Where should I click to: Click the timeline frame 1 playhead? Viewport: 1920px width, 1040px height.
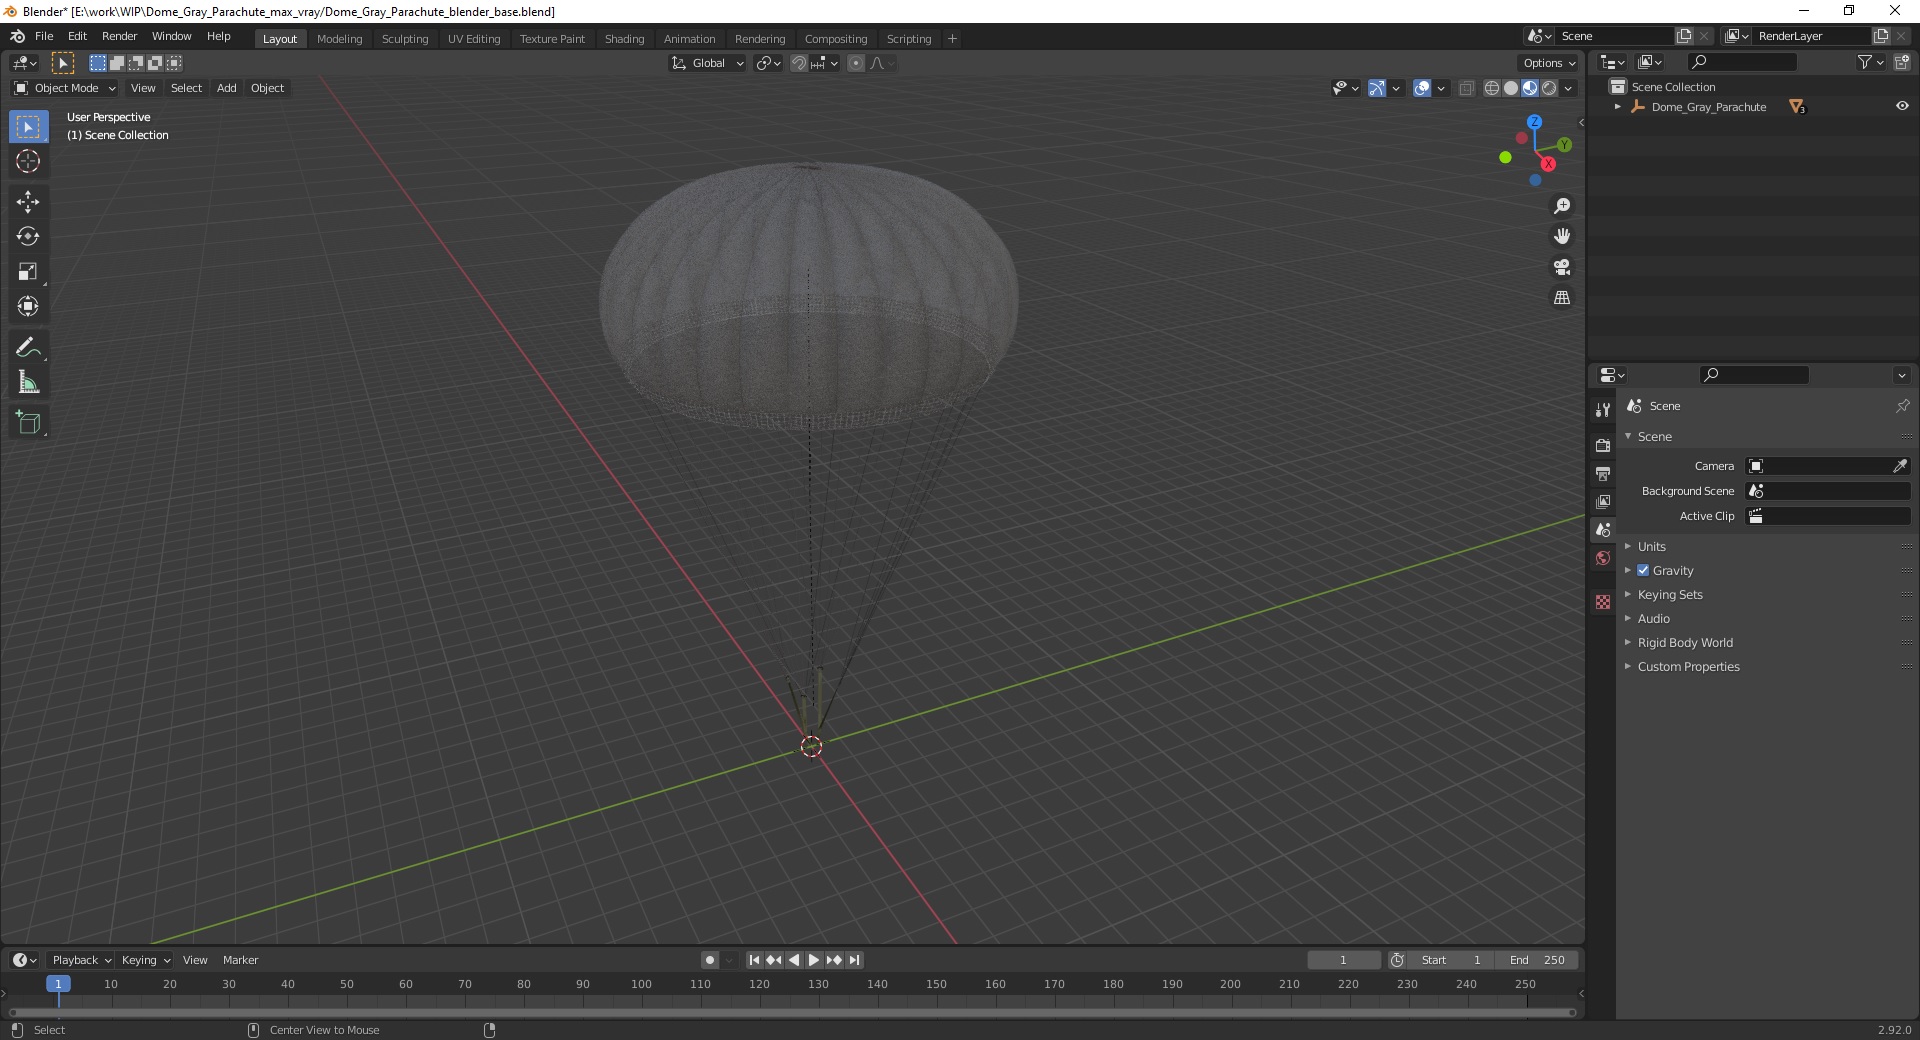pos(58,984)
